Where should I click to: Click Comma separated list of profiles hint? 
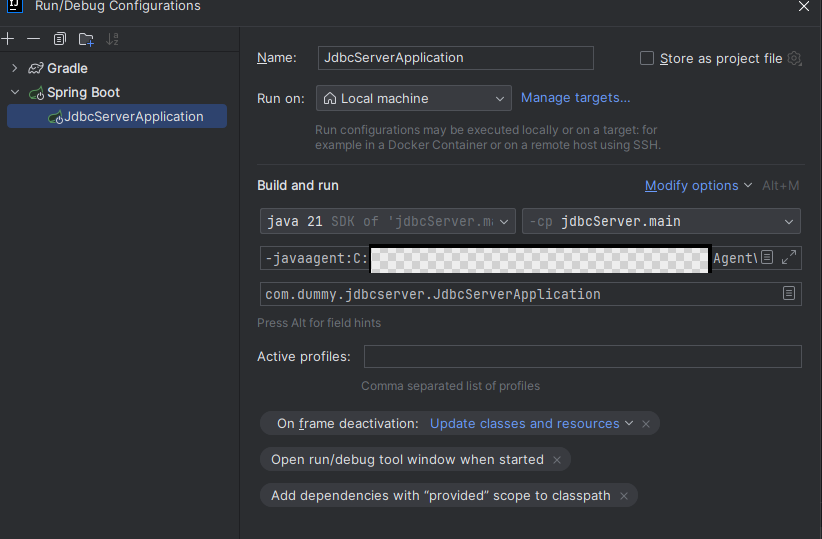click(x=450, y=386)
